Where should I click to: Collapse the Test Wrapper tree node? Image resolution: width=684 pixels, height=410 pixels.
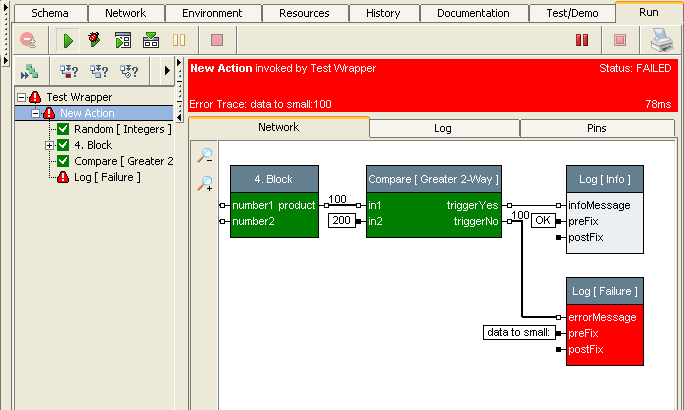pos(21,97)
